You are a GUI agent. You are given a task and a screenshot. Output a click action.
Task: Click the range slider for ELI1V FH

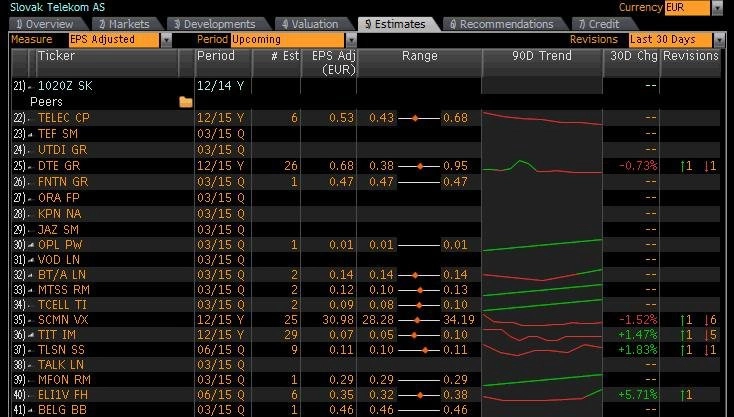pyautogui.click(x=419, y=395)
